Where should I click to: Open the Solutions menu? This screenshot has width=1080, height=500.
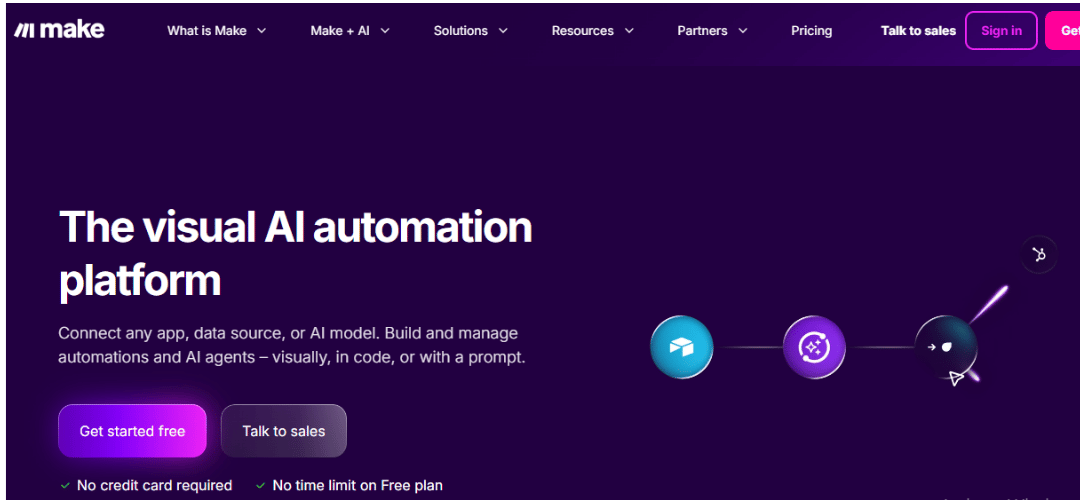pos(471,31)
